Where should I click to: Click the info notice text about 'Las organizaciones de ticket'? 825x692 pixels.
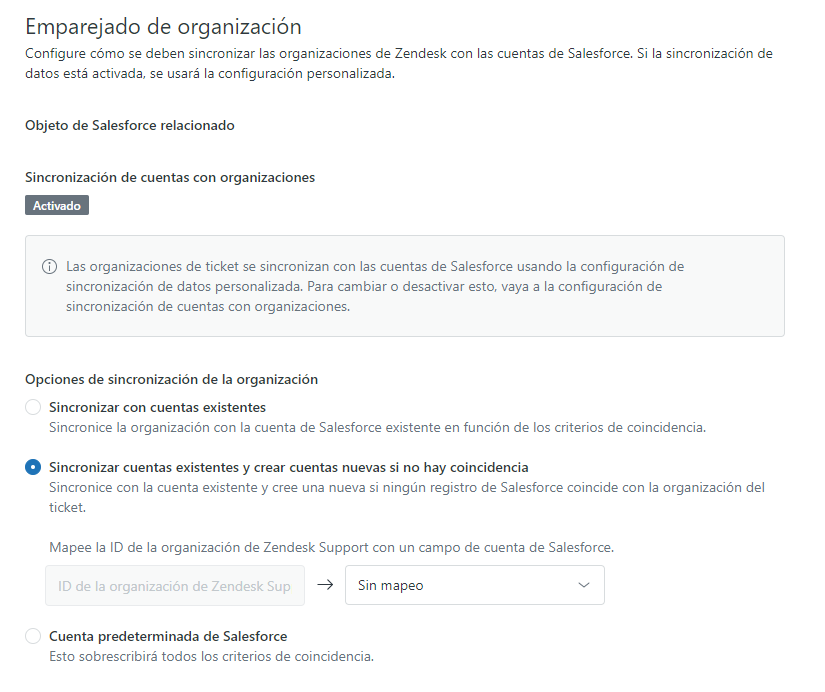375,286
